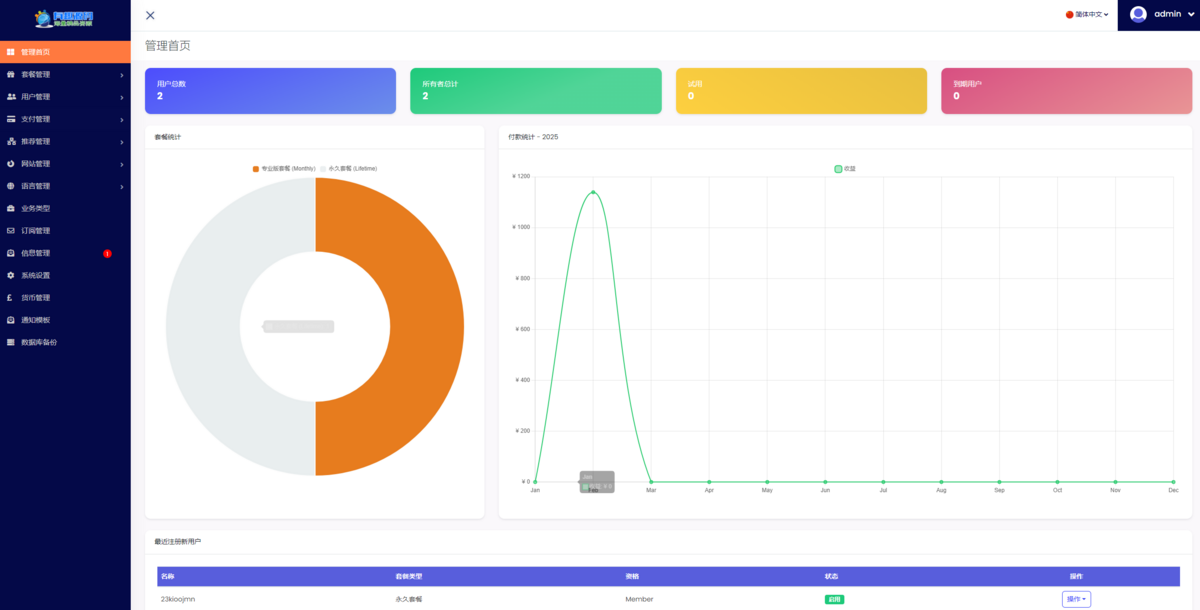Expand the 推荐管理 submenu chevron
The height and width of the screenshot is (610, 1200).
tap(122, 141)
